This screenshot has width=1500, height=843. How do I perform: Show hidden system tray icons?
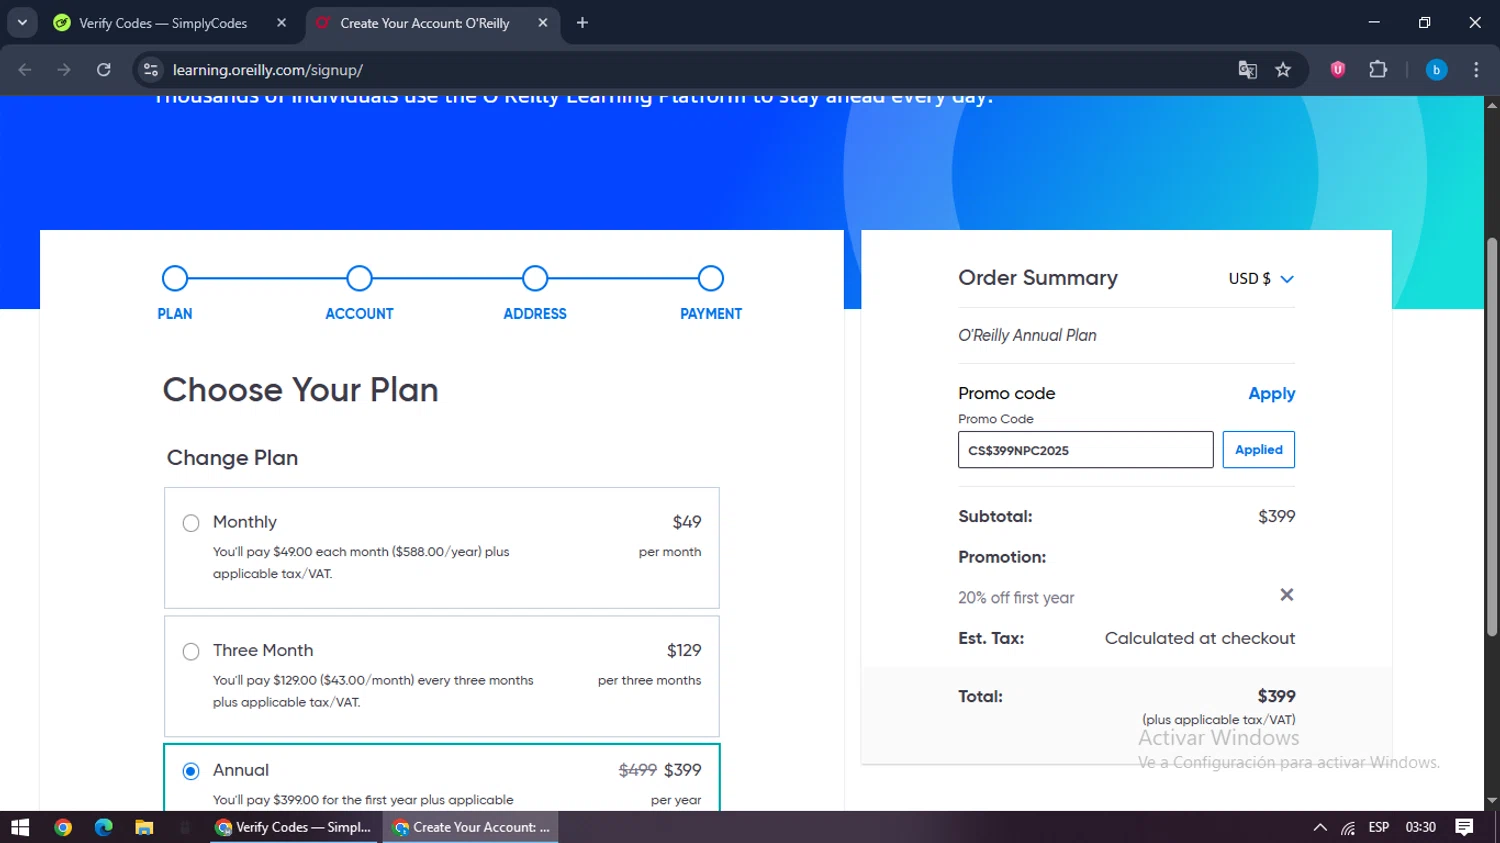[x=1320, y=827]
